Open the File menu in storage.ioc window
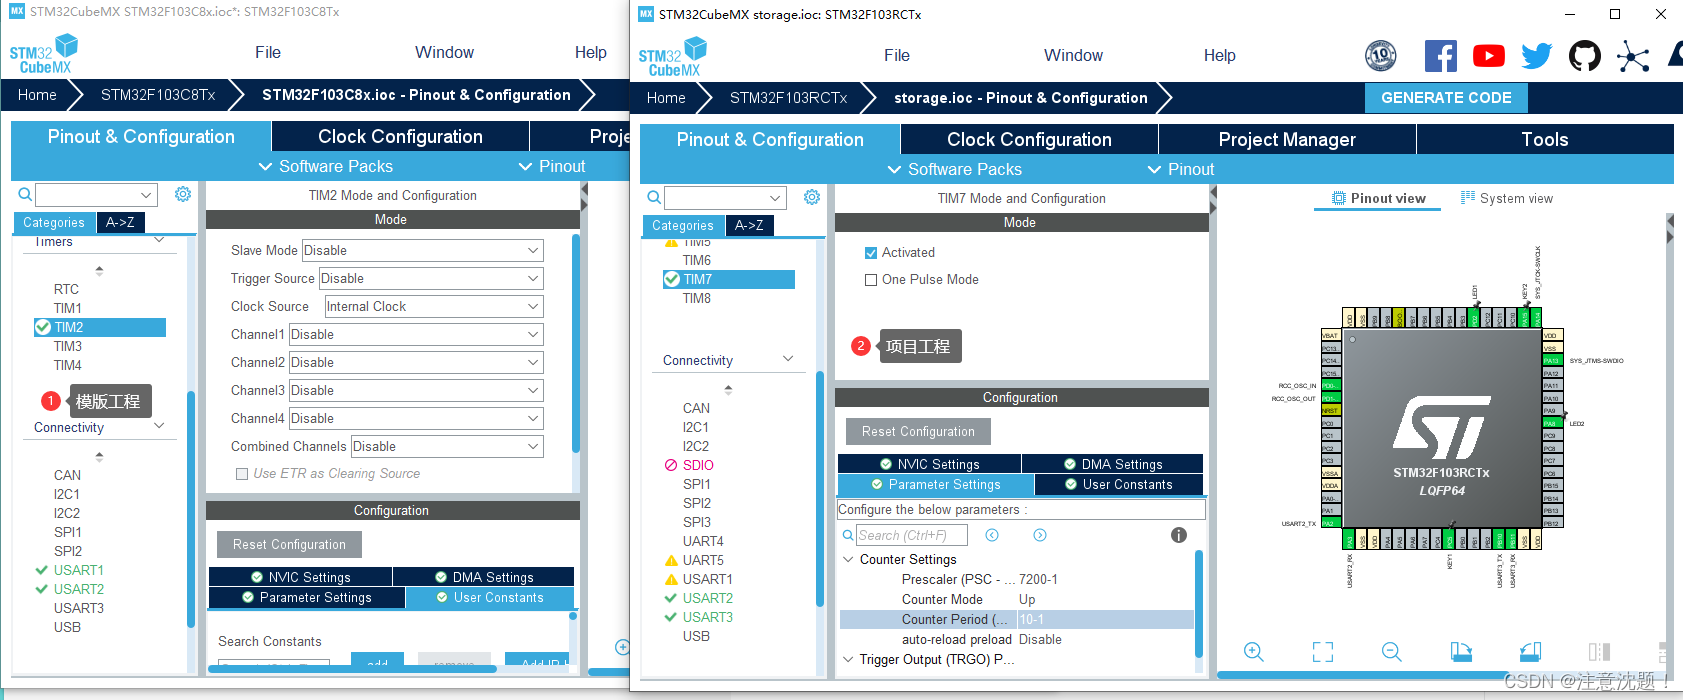 [x=897, y=56]
